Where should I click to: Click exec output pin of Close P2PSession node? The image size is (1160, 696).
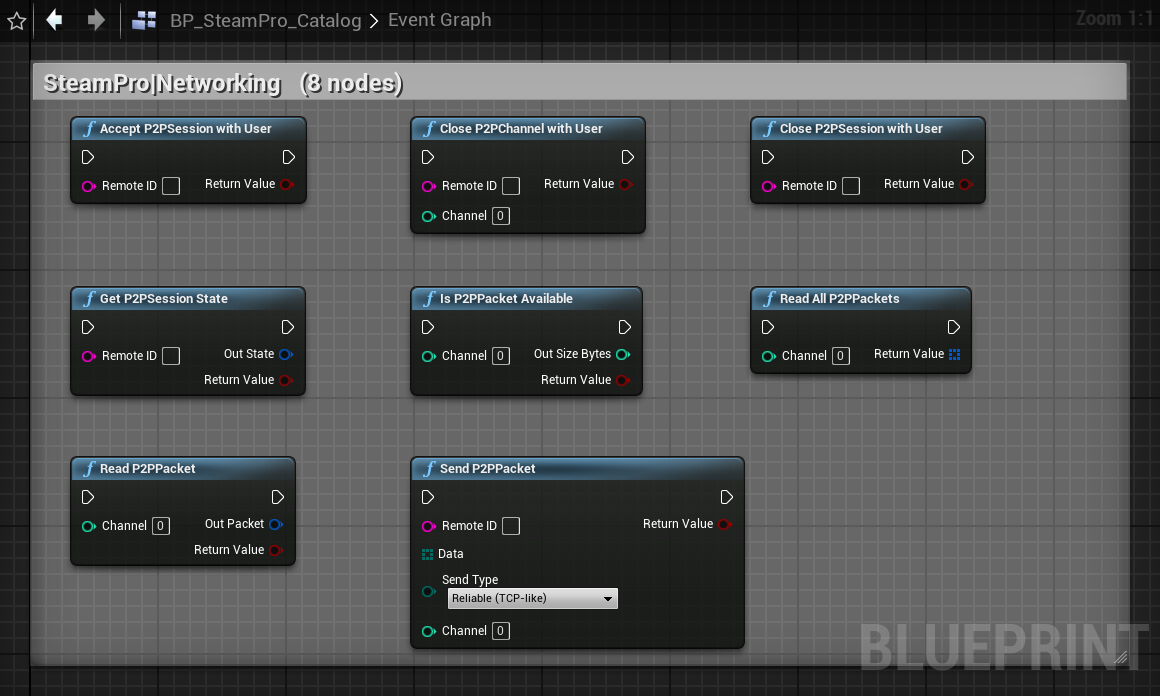pyautogui.click(x=968, y=157)
